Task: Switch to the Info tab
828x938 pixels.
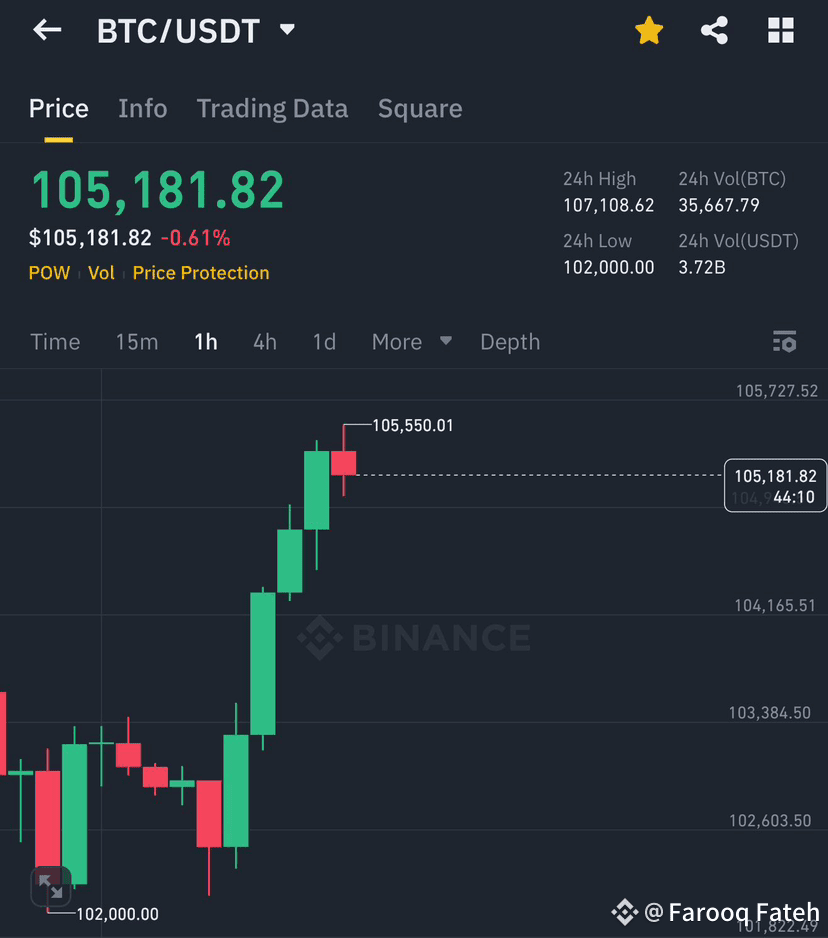Action: [x=142, y=109]
